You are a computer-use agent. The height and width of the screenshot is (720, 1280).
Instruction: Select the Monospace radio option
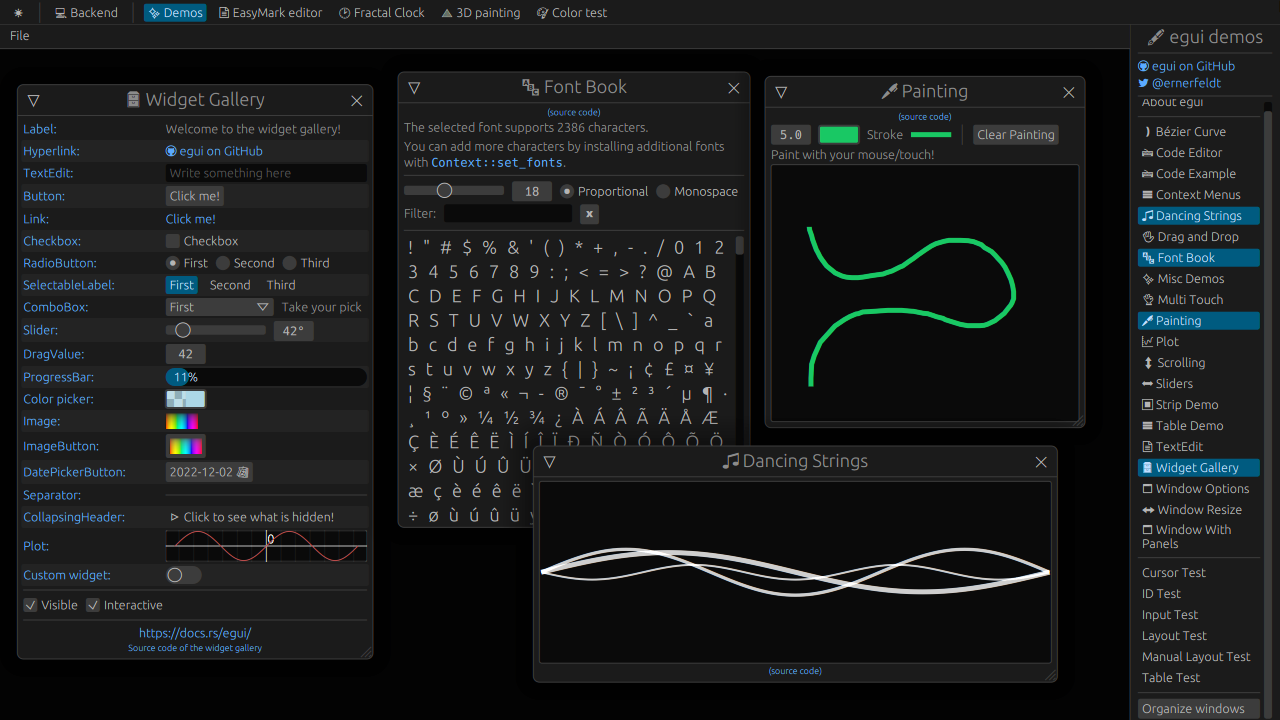(x=663, y=192)
